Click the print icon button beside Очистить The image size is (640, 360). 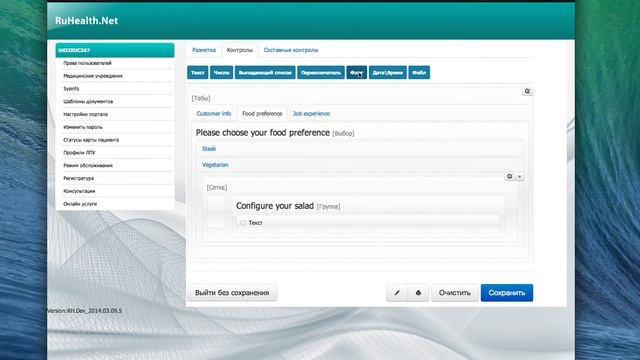[418, 293]
